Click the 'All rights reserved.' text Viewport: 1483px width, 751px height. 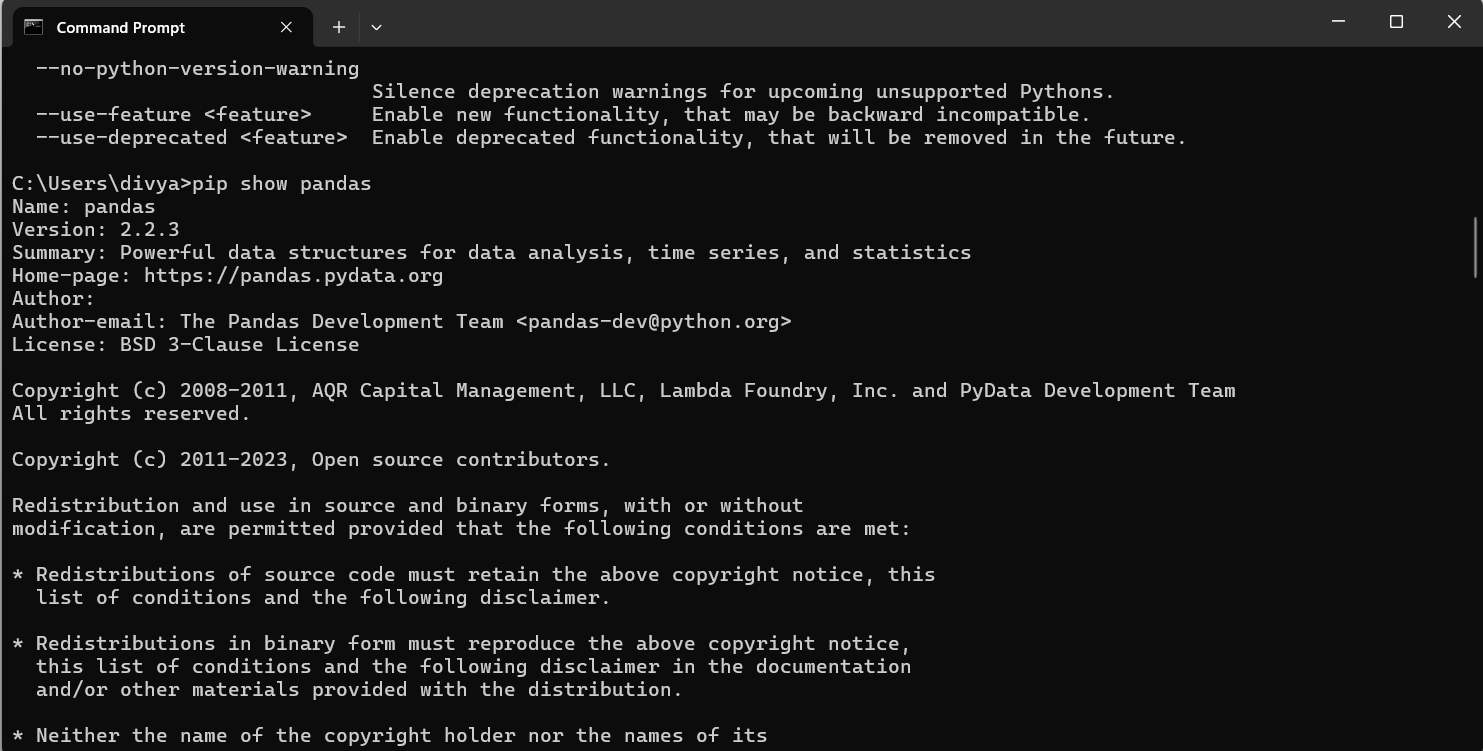[x=131, y=413]
